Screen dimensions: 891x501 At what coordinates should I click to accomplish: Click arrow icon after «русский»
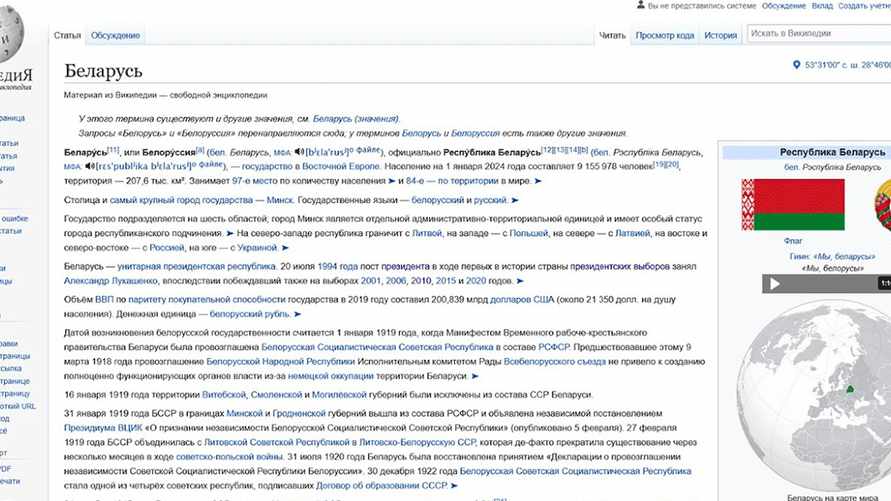point(515,201)
